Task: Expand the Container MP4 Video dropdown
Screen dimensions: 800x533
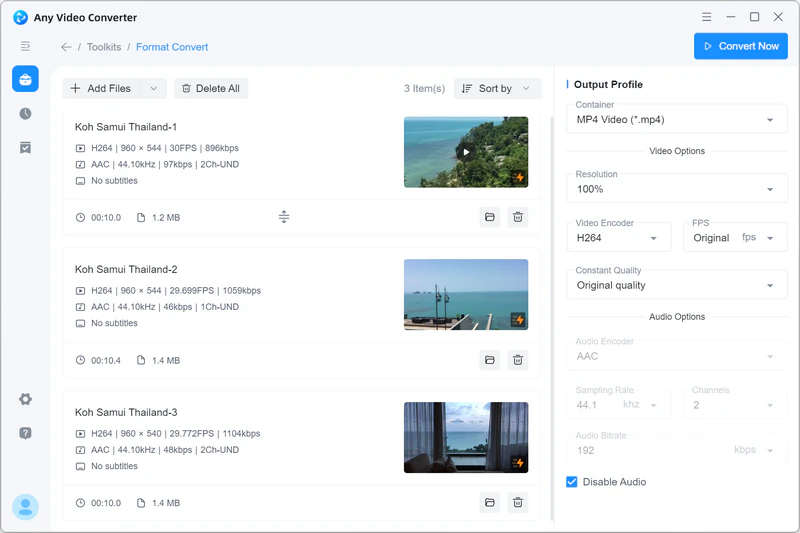Action: coord(676,120)
